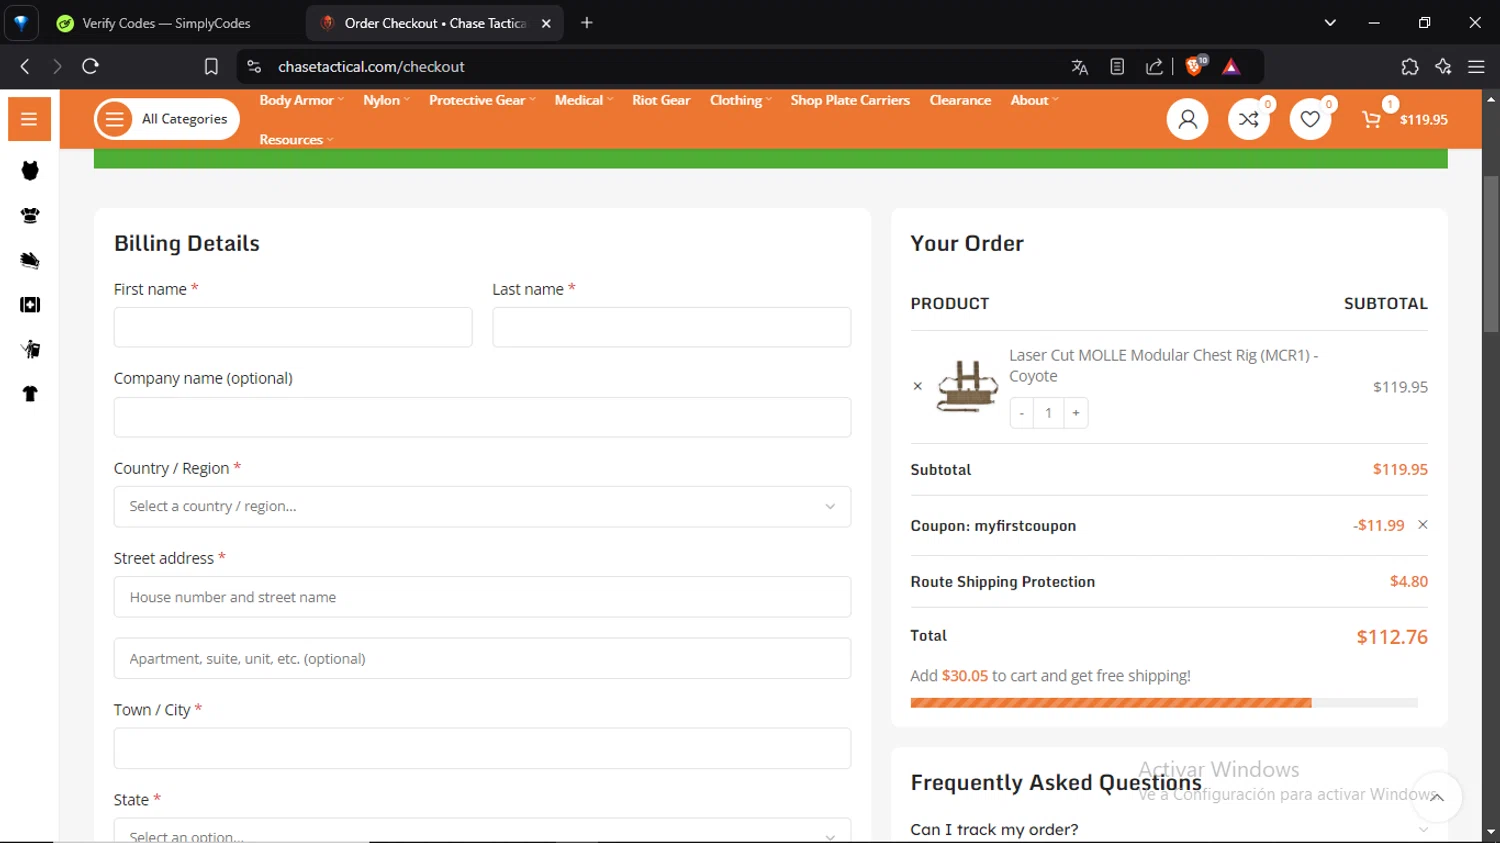The height and width of the screenshot is (843, 1500).
Task: Reload the checkout page
Action: coord(90,67)
